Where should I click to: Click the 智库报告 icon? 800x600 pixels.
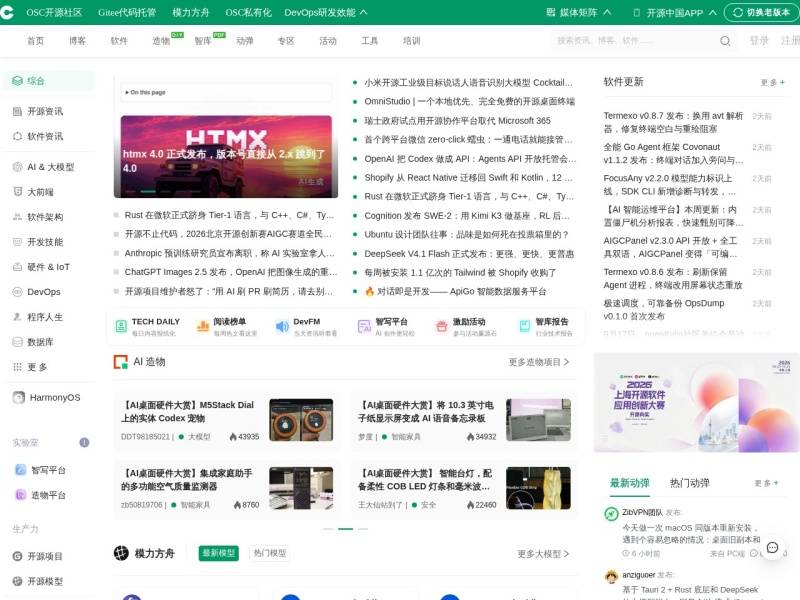tap(524, 327)
